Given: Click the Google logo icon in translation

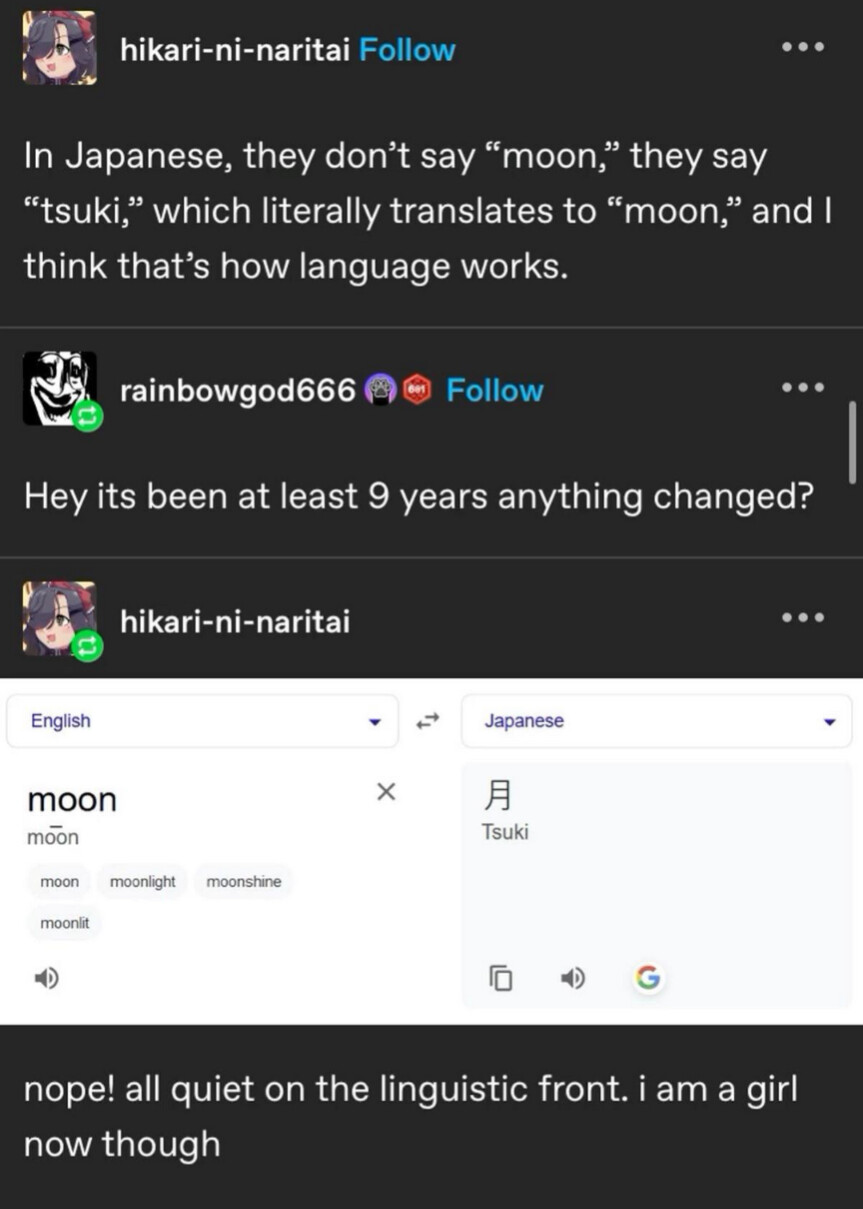Looking at the screenshot, I should pos(647,978).
